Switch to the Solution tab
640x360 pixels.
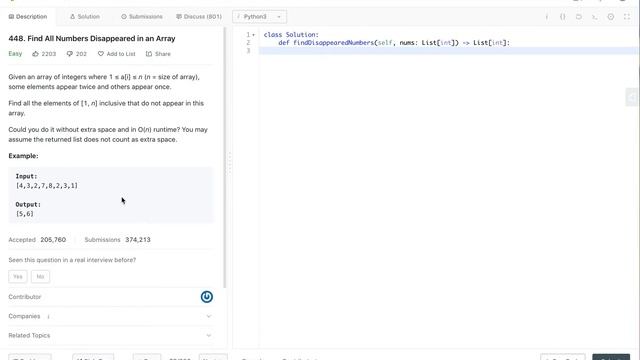tap(85, 17)
